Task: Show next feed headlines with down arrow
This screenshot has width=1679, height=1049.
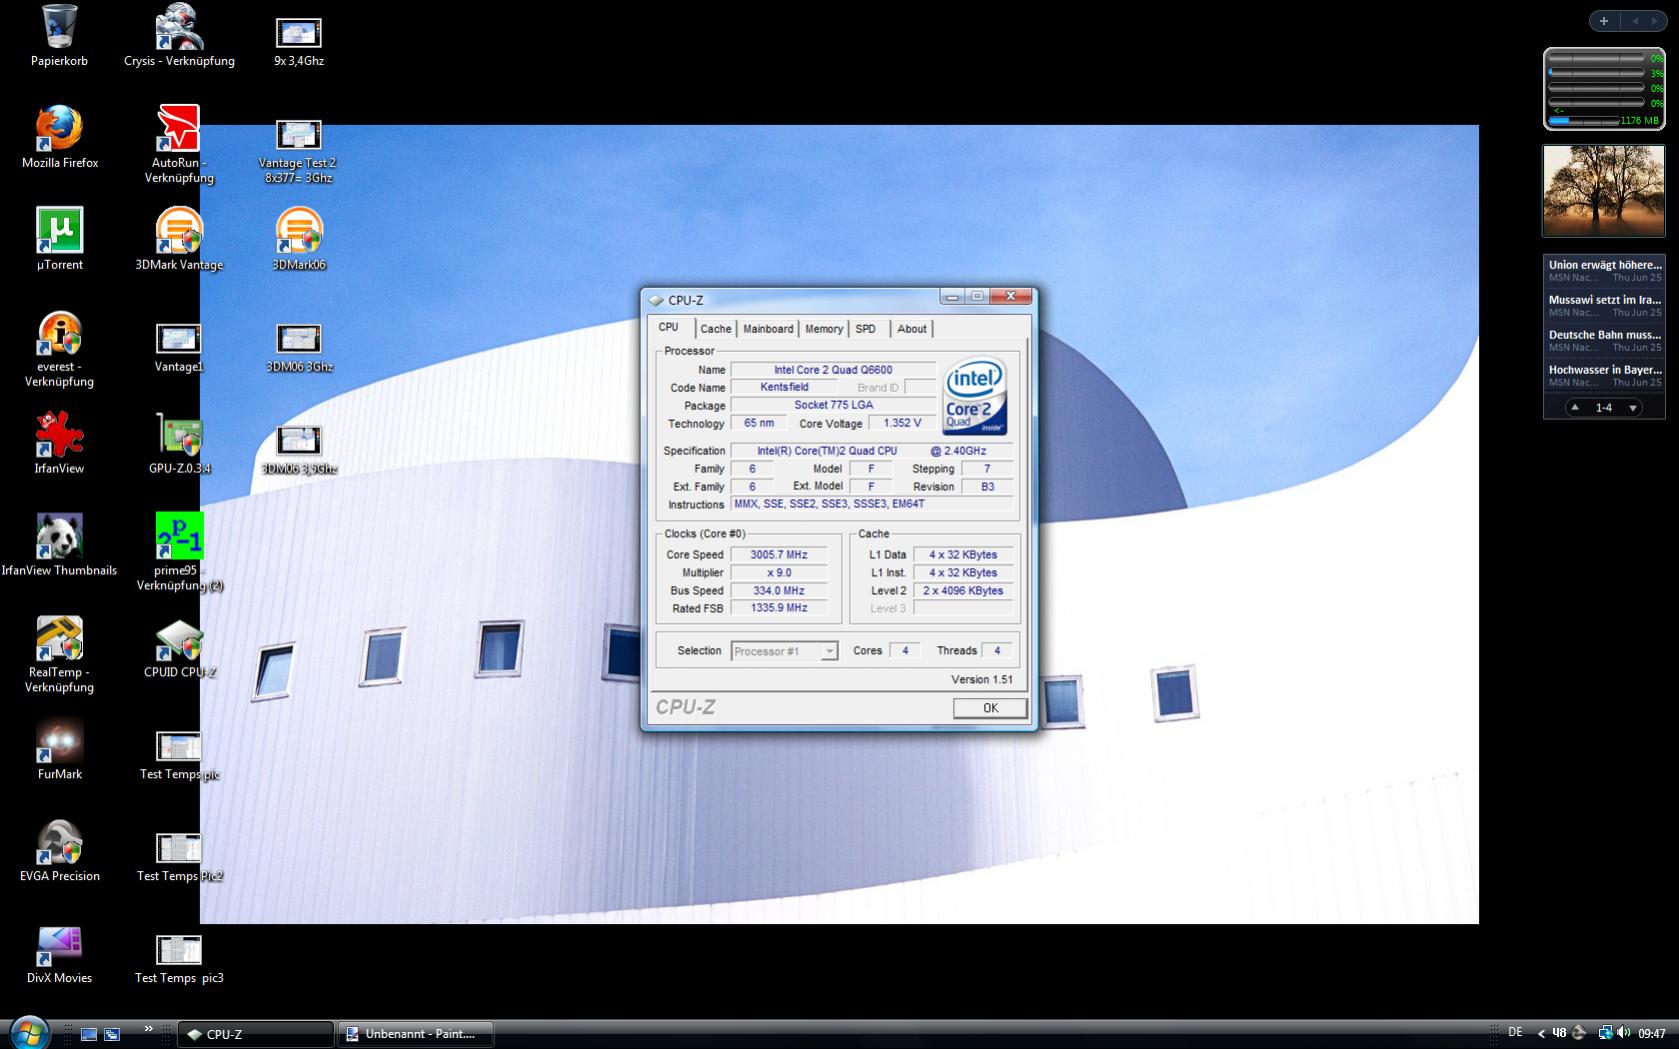Action: click(1633, 408)
